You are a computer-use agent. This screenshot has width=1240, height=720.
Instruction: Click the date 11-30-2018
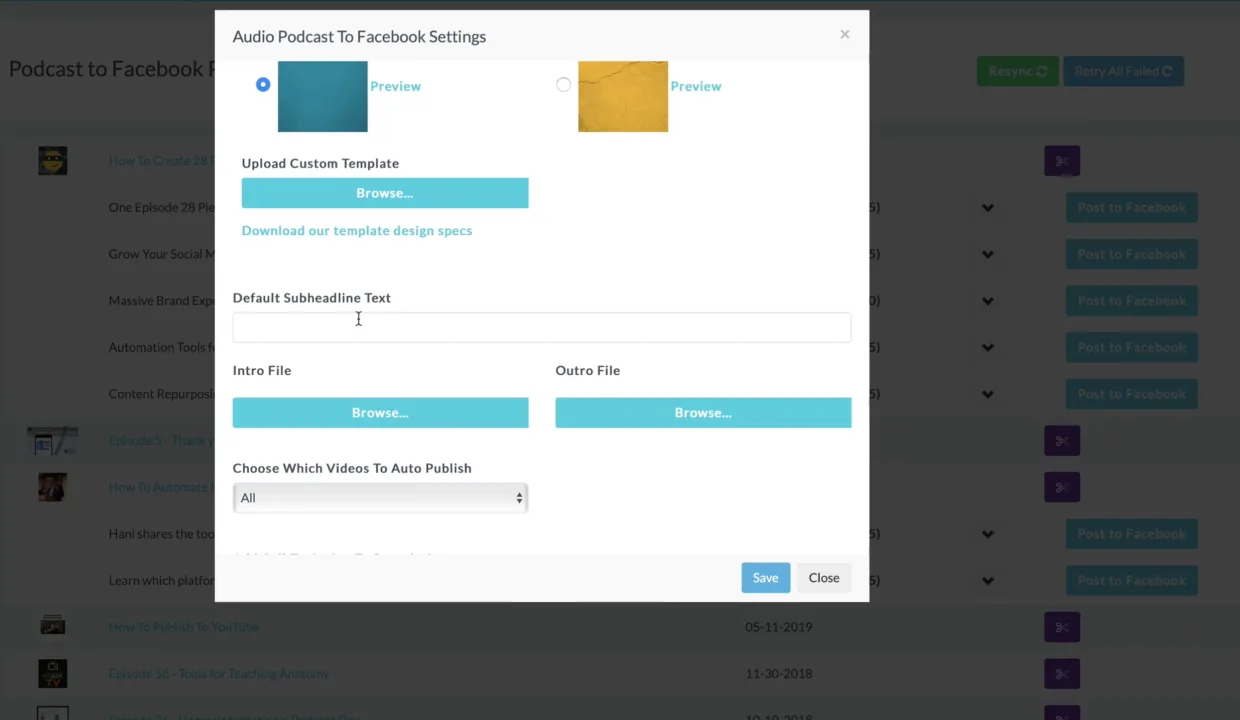tap(779, 673)
